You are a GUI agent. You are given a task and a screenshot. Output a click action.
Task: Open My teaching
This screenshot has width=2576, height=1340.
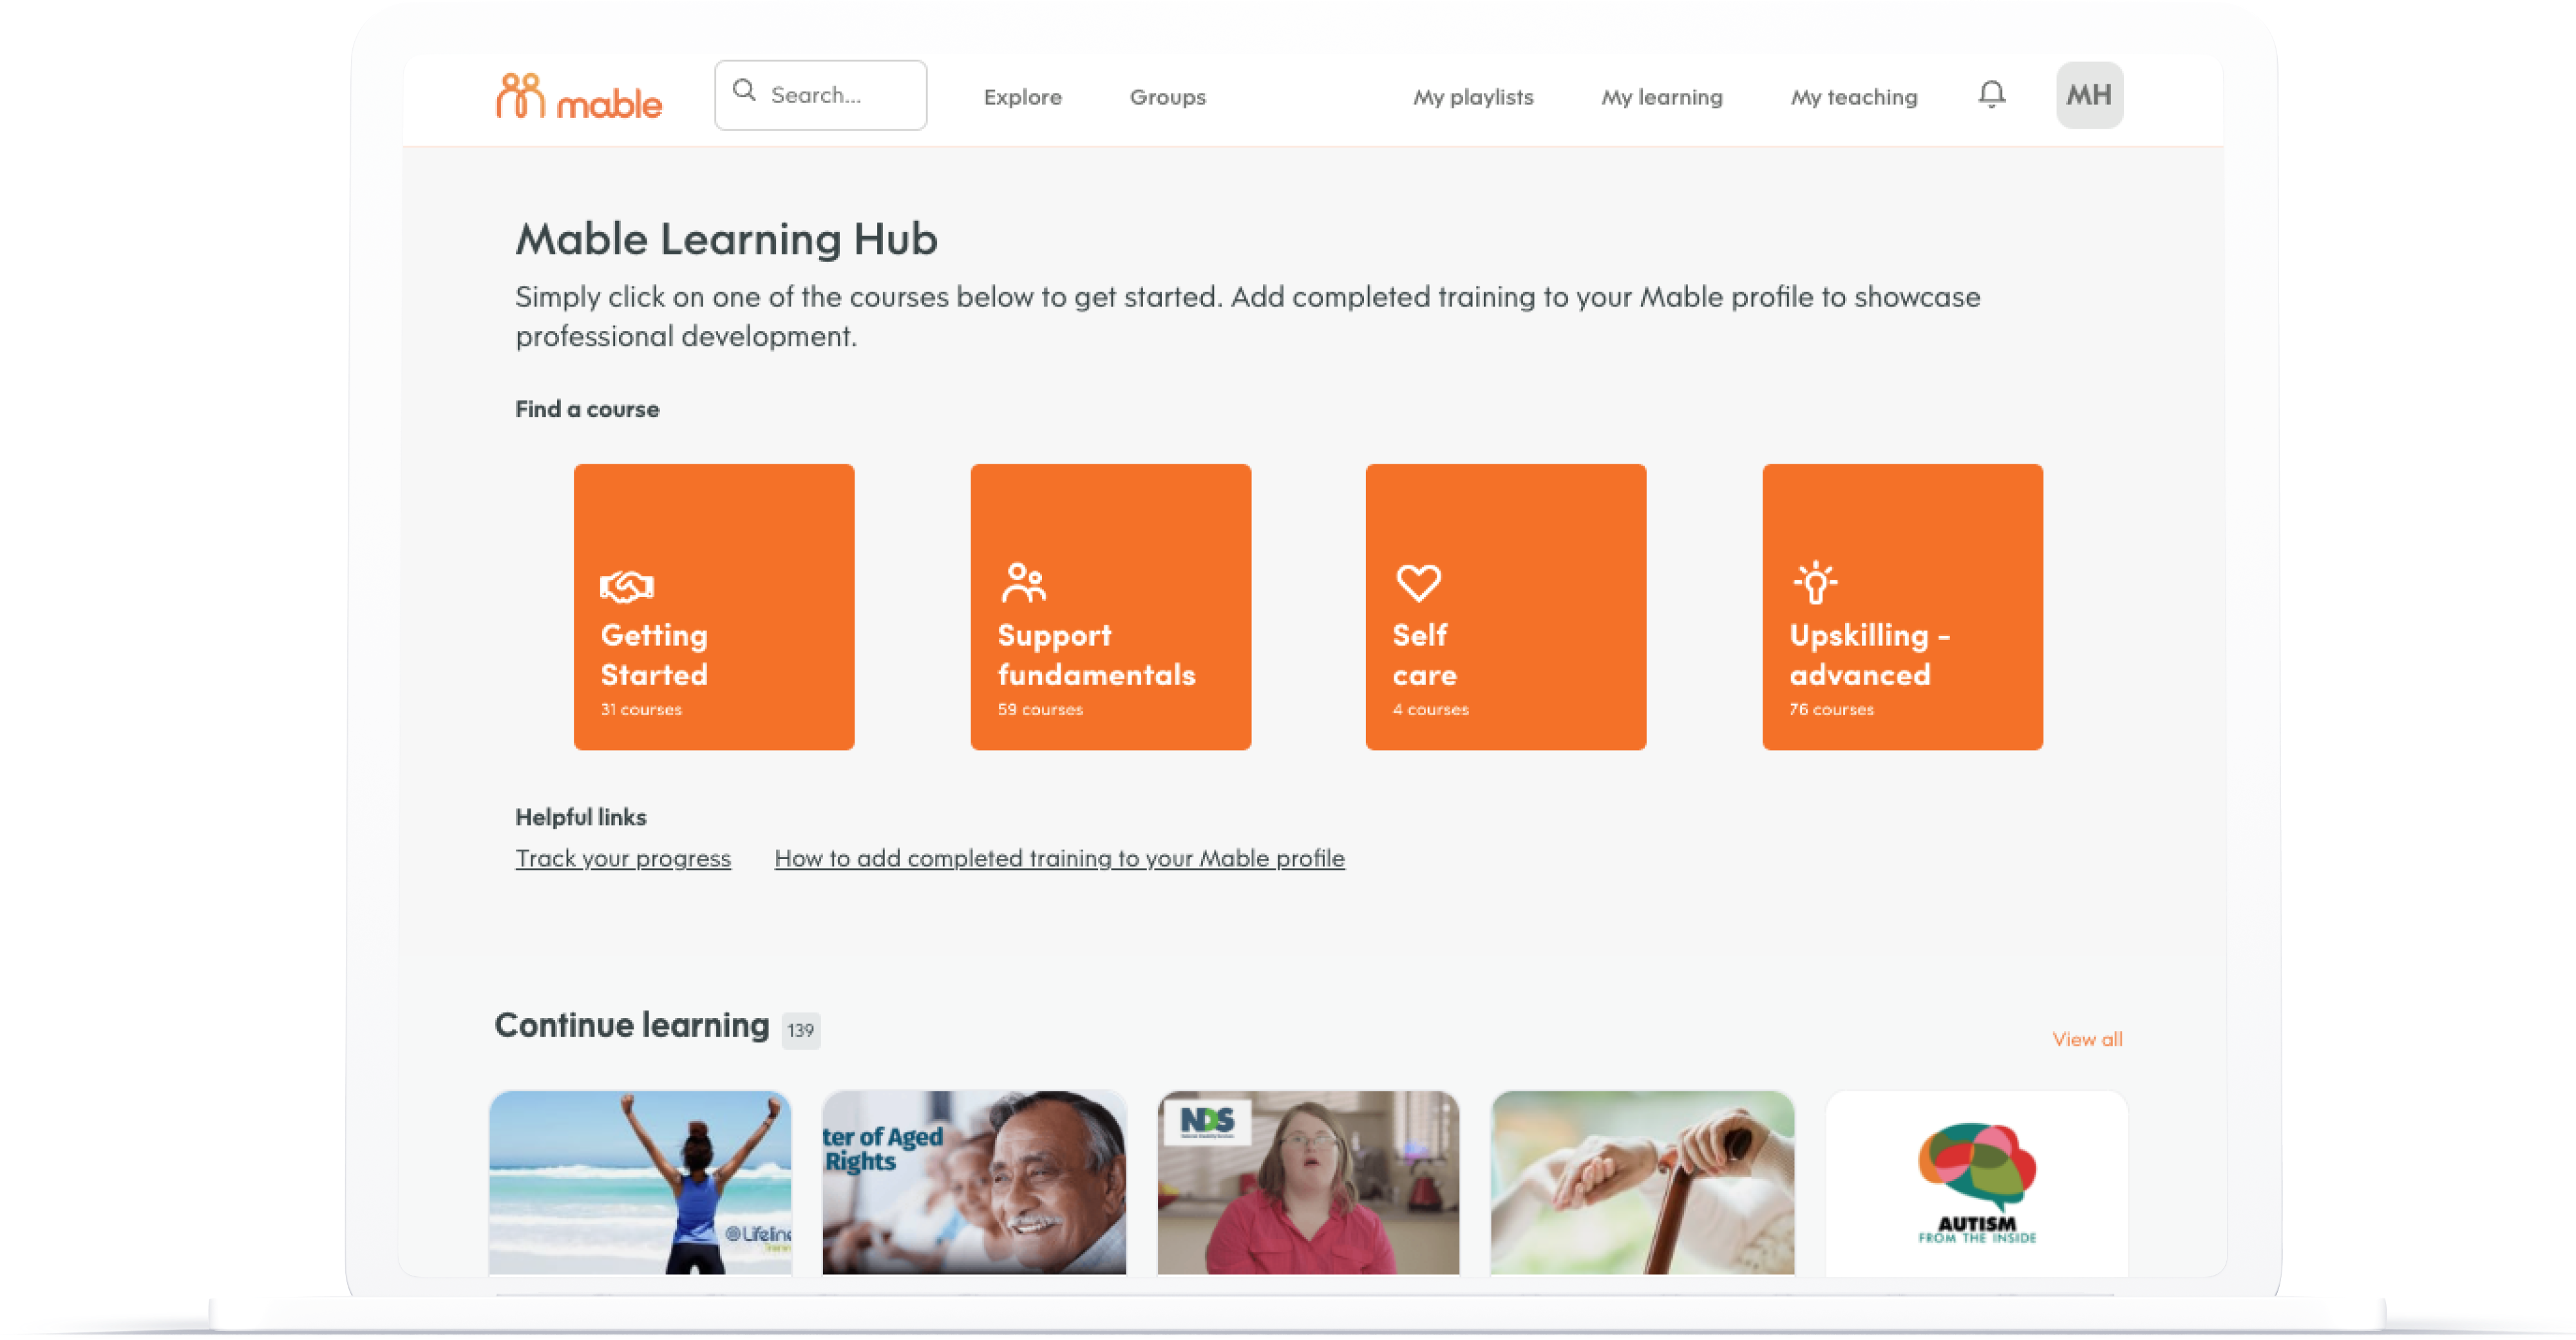click(x=1853, y=97)
